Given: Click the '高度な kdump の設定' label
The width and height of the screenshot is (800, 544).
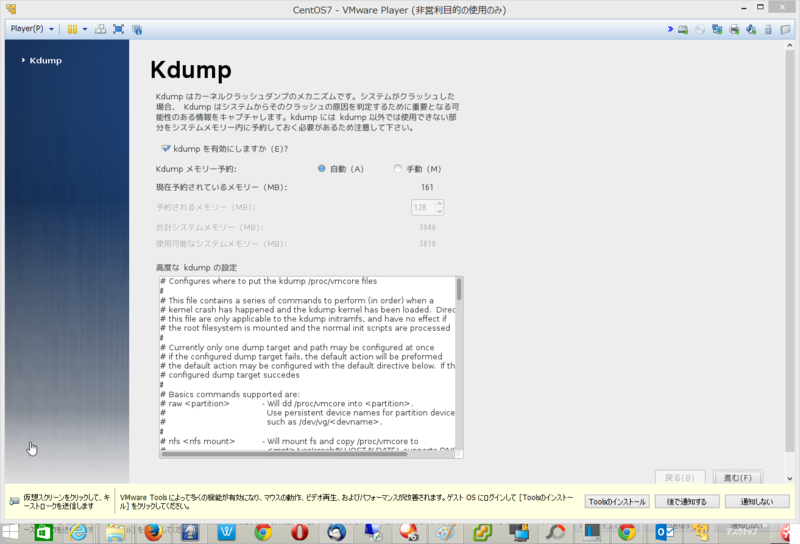Looking at the screenshot, I should point(196,267).
